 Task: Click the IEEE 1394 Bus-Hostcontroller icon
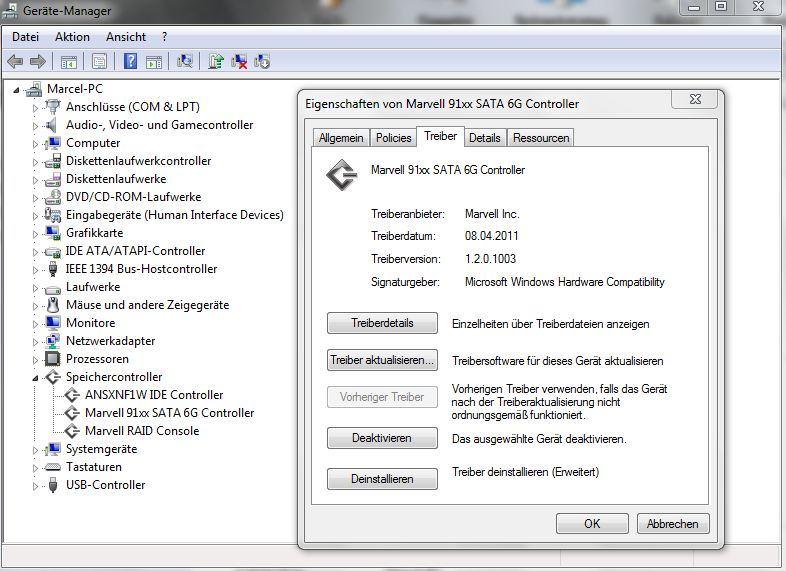[x=53, y=269]
